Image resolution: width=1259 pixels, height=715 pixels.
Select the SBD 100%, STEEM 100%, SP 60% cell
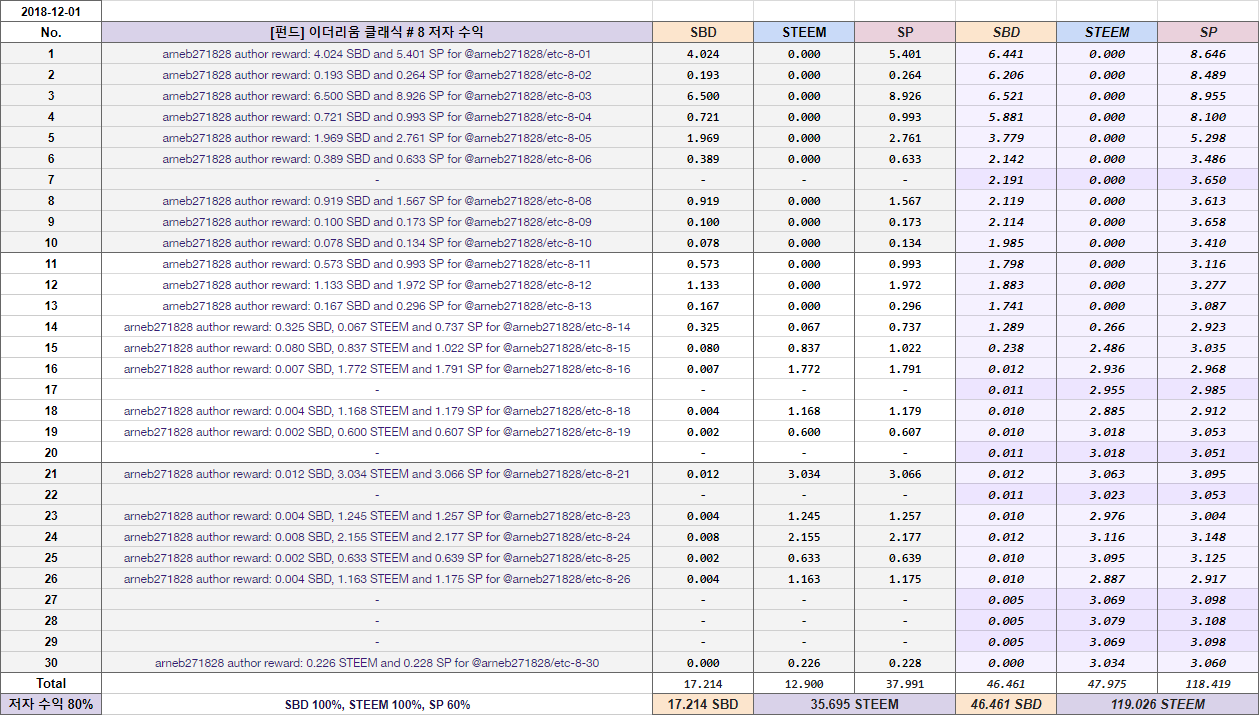click(x=377, y=704)
